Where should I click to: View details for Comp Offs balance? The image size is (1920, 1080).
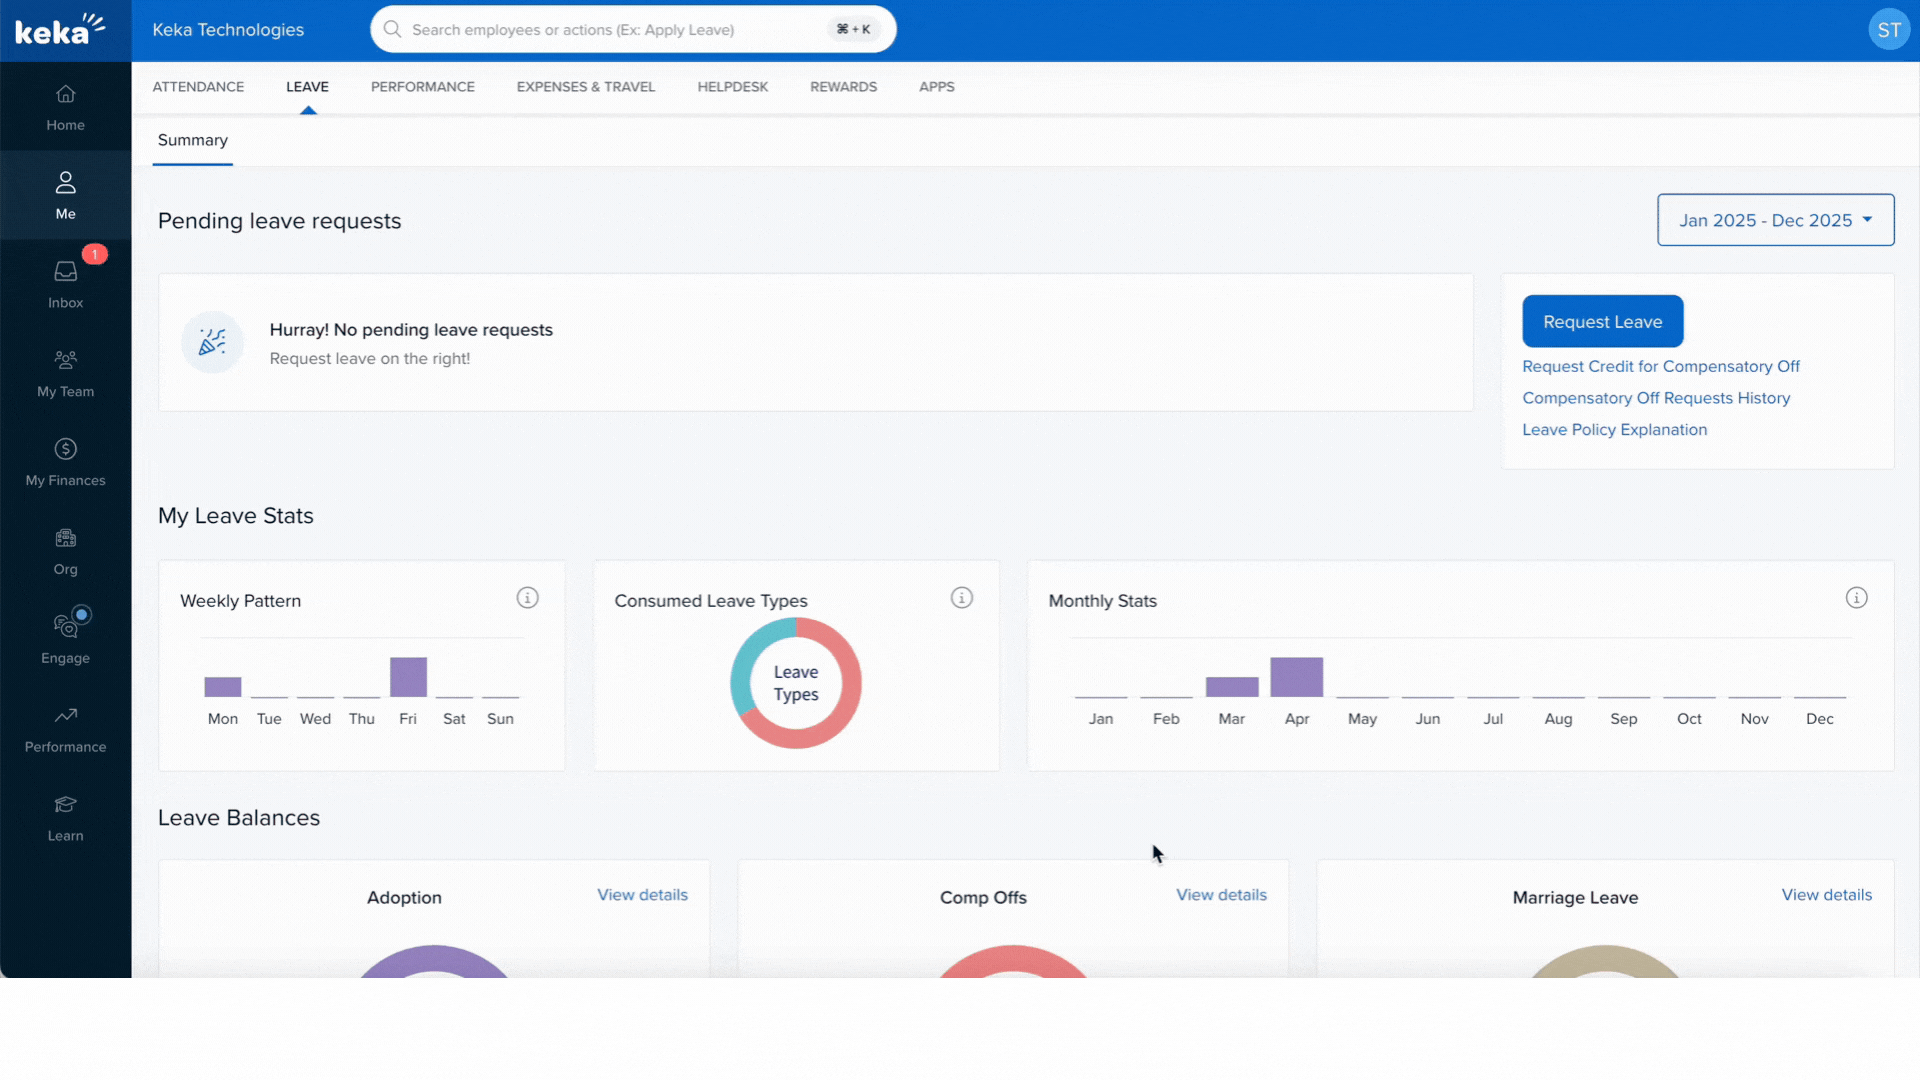(x=1221, y=895)
